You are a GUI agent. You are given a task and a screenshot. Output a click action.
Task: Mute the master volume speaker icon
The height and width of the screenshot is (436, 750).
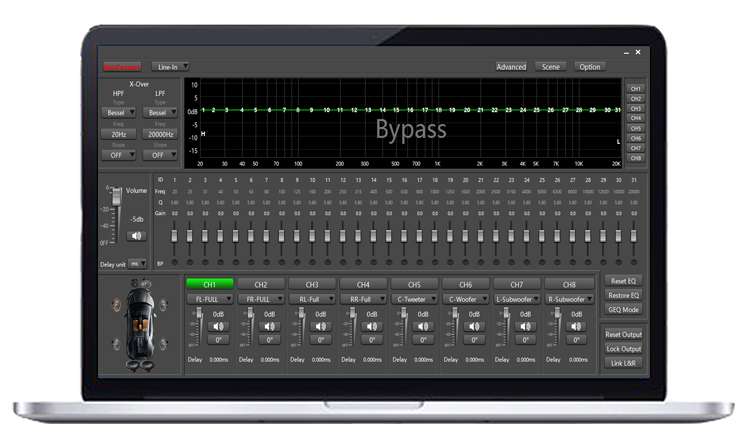click(x=136, y=236)
